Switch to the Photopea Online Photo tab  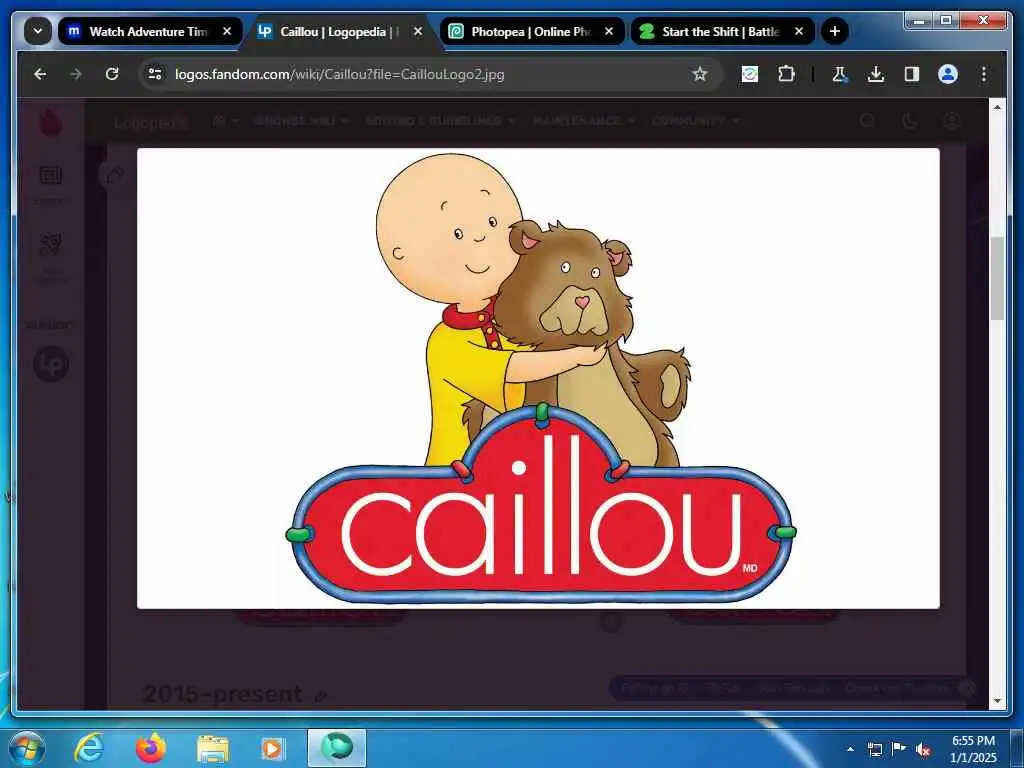(532, 31)
